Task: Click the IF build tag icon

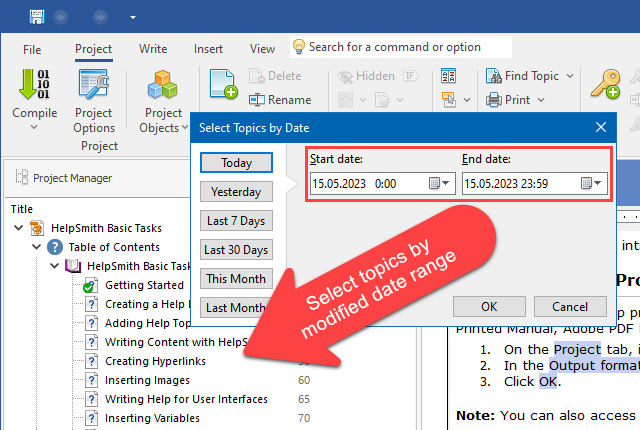Action: [x=410, y=76]
